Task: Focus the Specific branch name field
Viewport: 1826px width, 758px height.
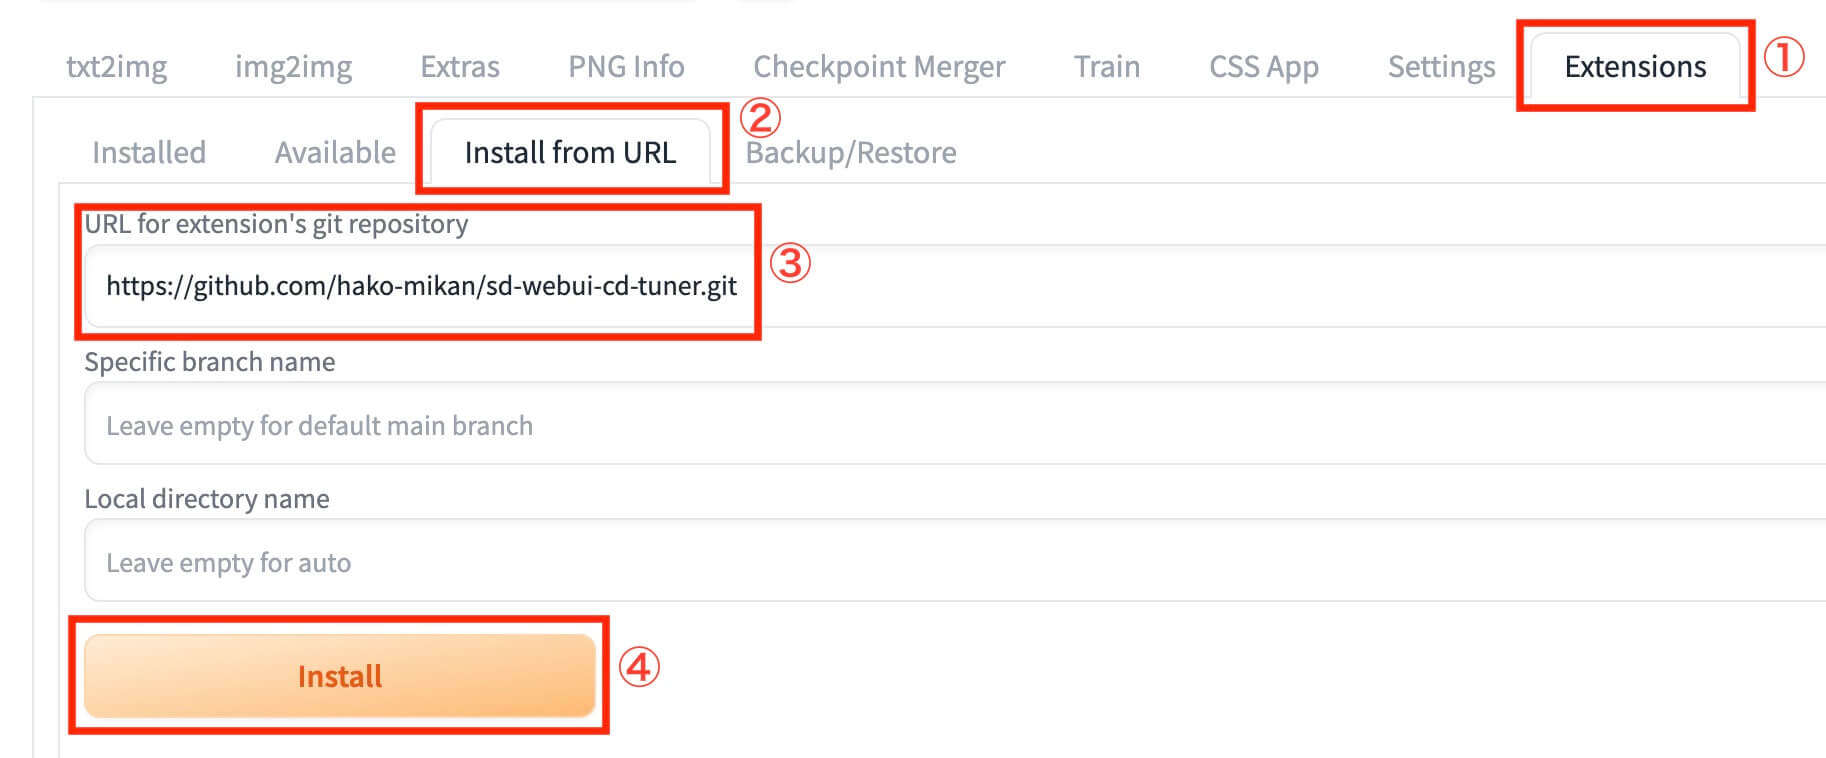Action: tap(900, 426)
